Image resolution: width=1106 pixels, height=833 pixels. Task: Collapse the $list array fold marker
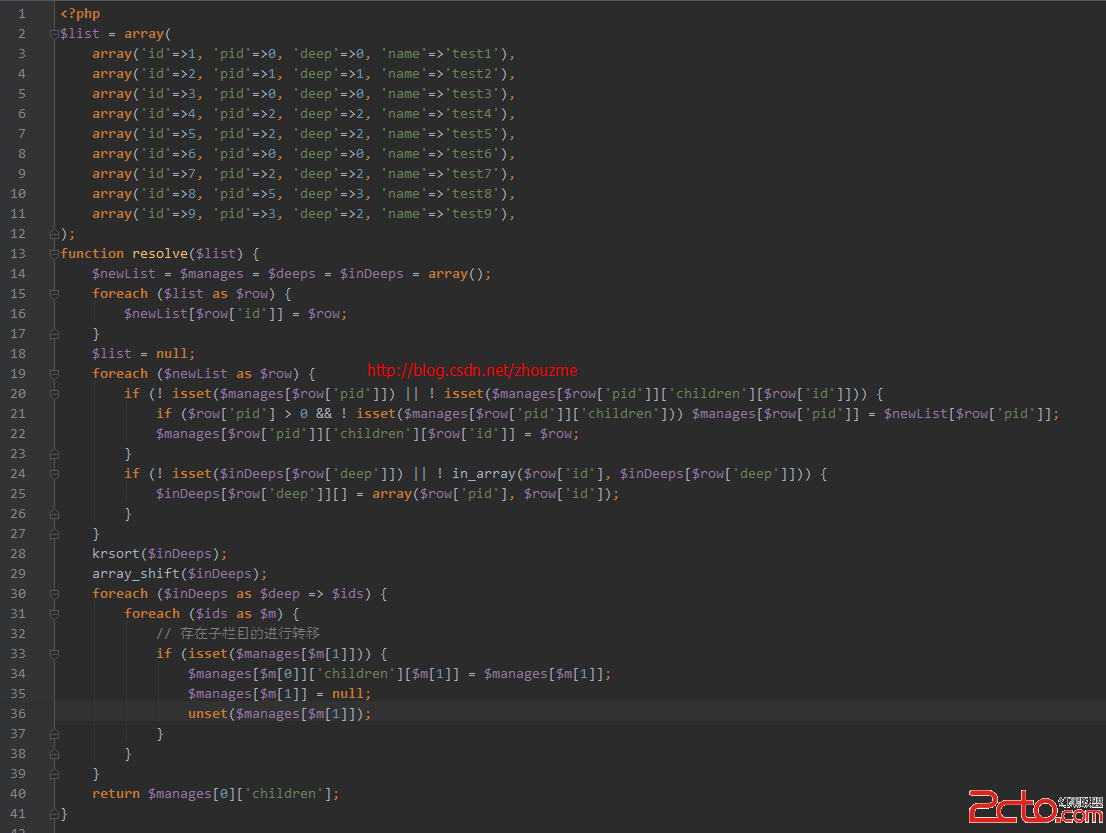point(54,34)
